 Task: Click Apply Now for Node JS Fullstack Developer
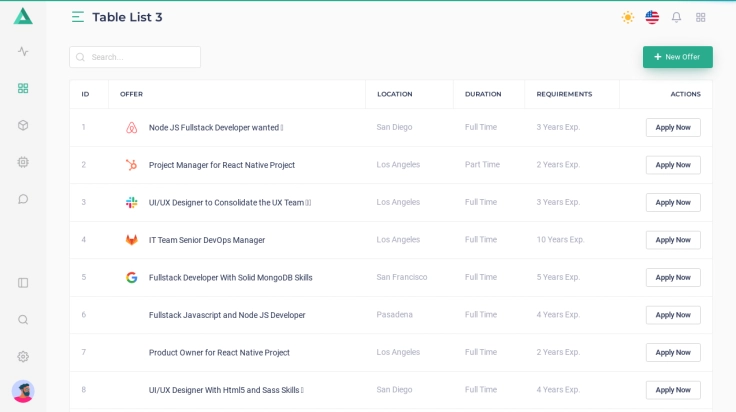click(x=672, y=127)
